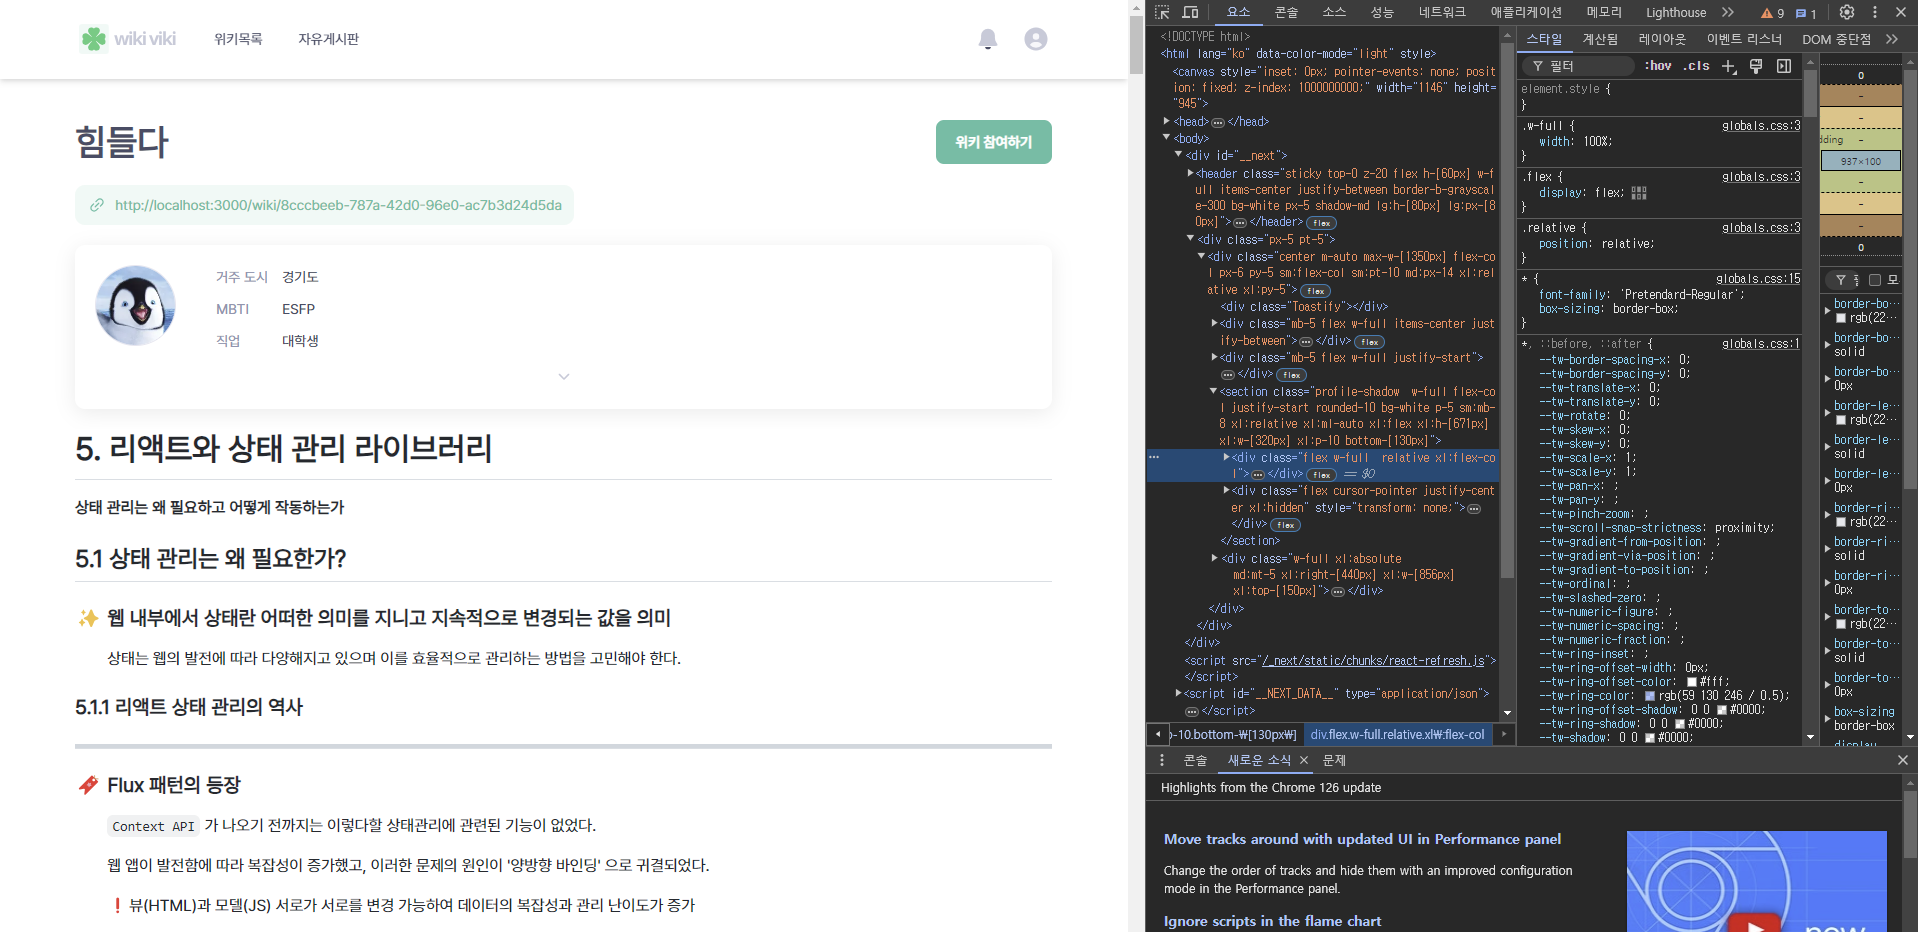Check the show-all checkbox in computed pane
This screenshot has height=932, width=1918.
1875,280
